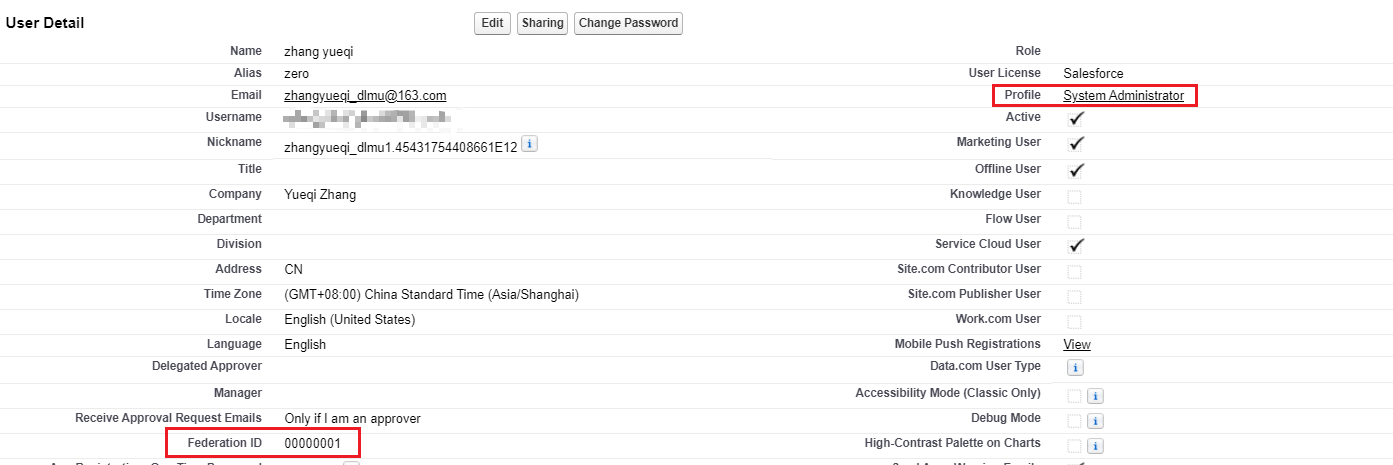Enable the Knowledge User checkbox
The image size is (1393, 465).
click(1074, 197)
